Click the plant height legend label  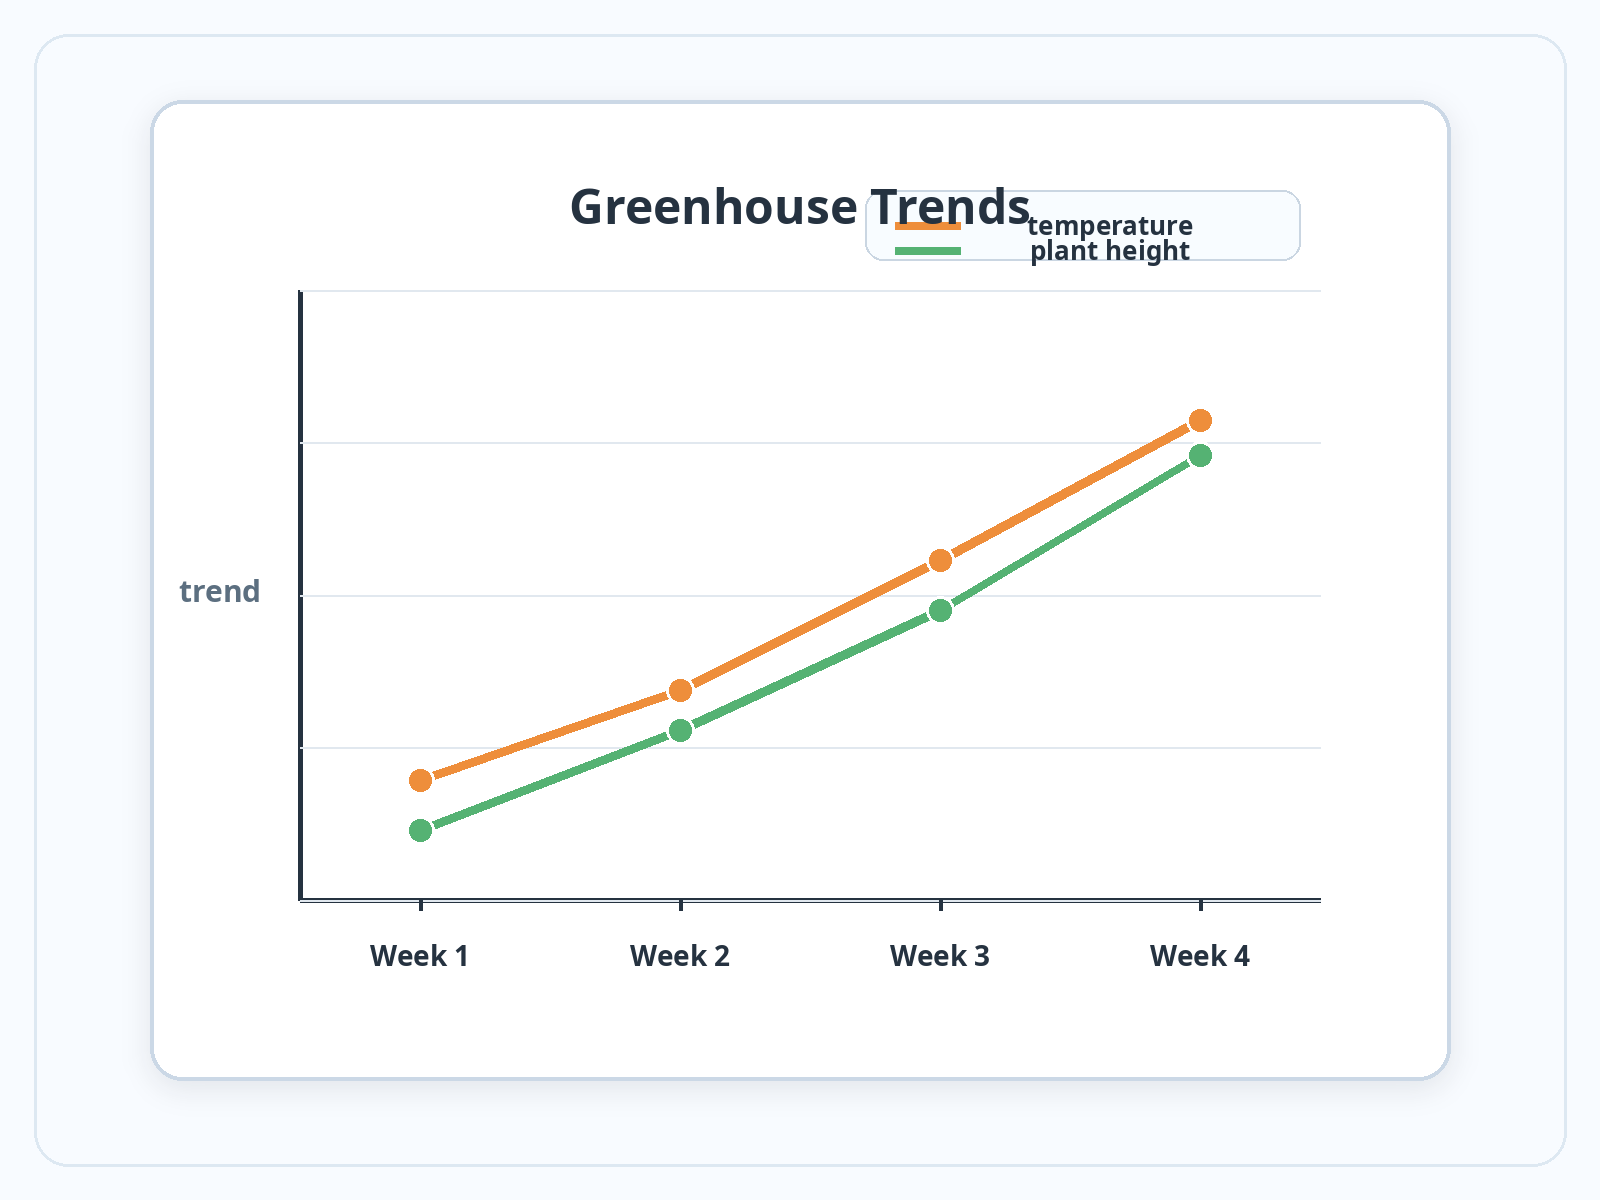tap(1110, 251)
